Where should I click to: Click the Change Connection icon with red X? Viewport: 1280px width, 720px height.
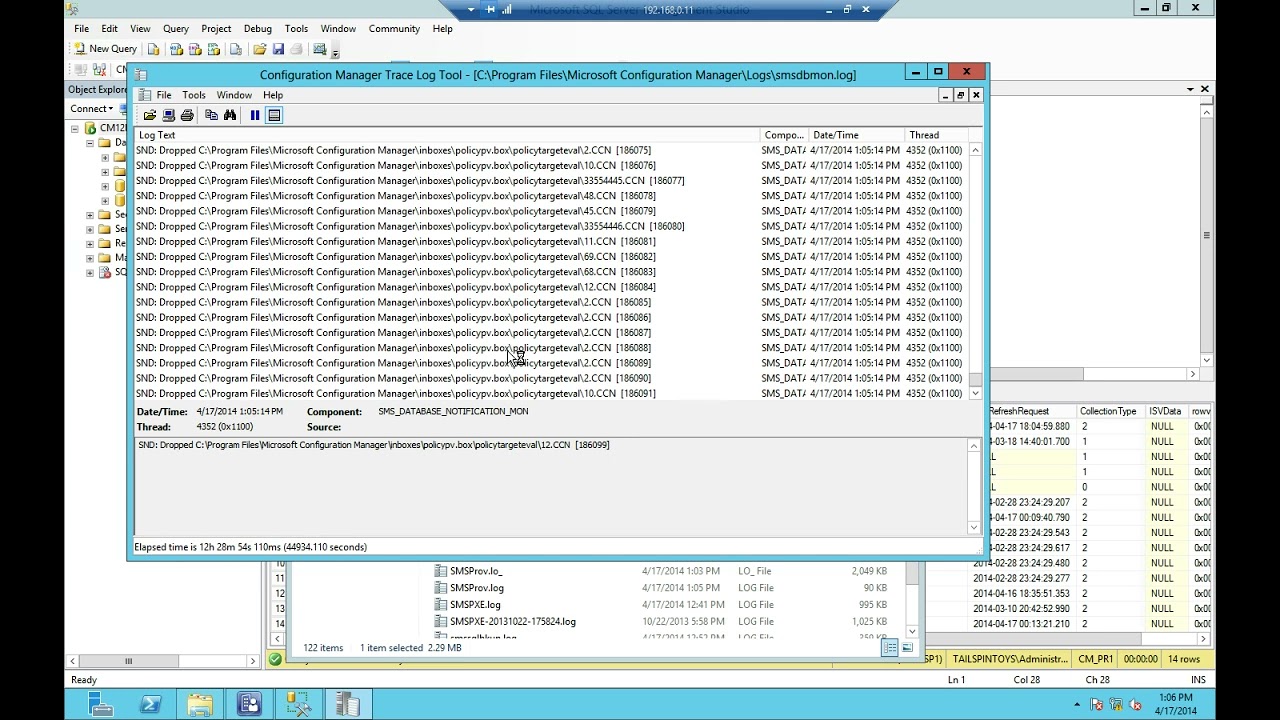pos(99,70)
